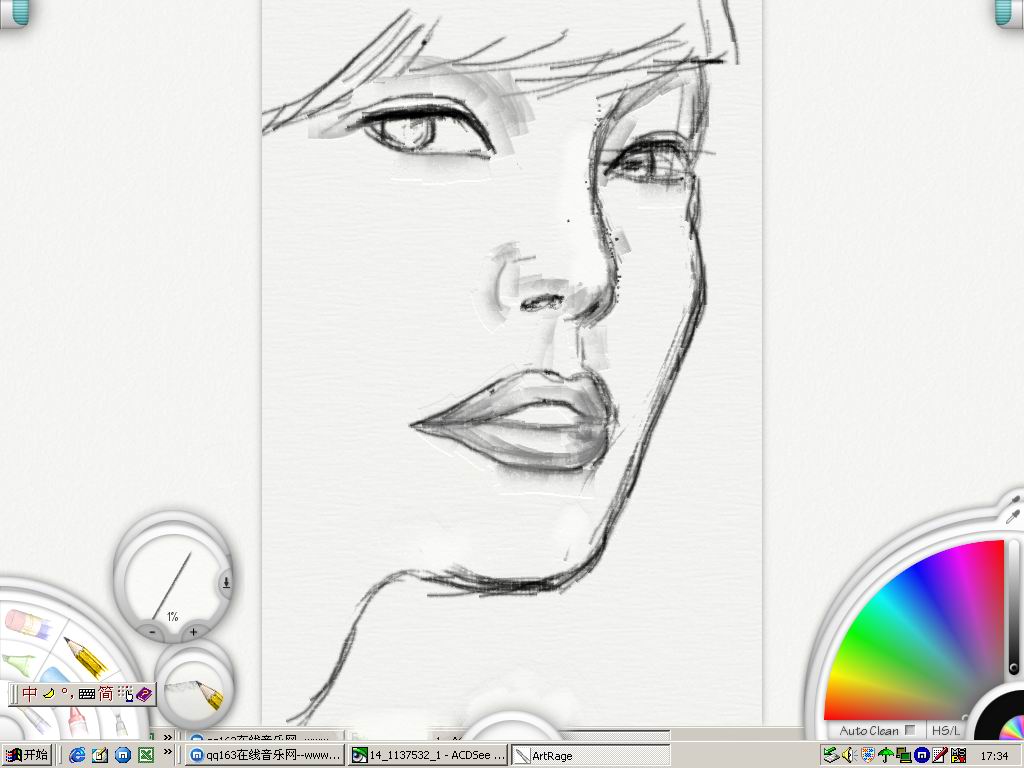1024x768 pixels.
Task: Toggle simplified 简 character mode on IME bar
Action: point(106,694)
